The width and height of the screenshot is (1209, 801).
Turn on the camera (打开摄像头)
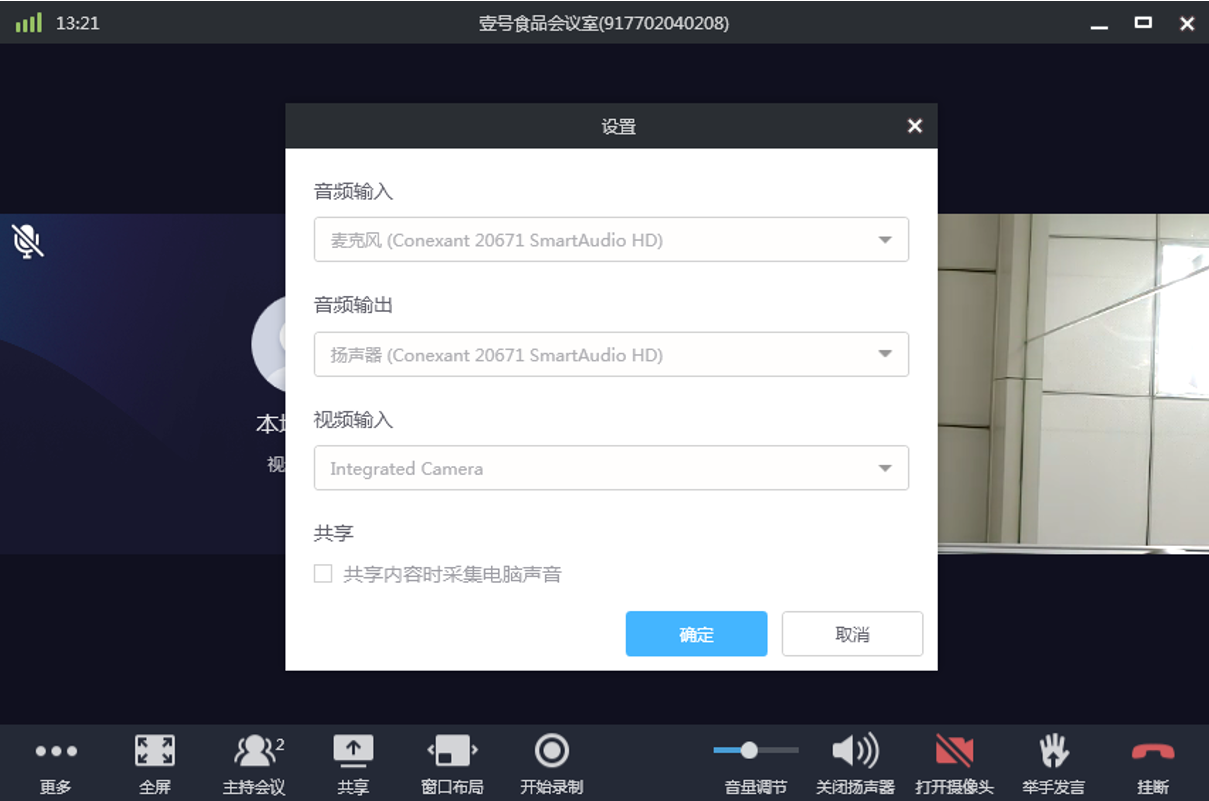click(x=954, y=751)
